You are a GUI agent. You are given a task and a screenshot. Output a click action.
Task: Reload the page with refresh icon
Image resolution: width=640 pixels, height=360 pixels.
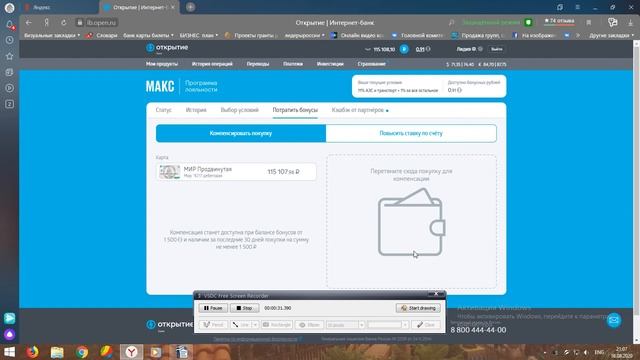click(64, 22)
